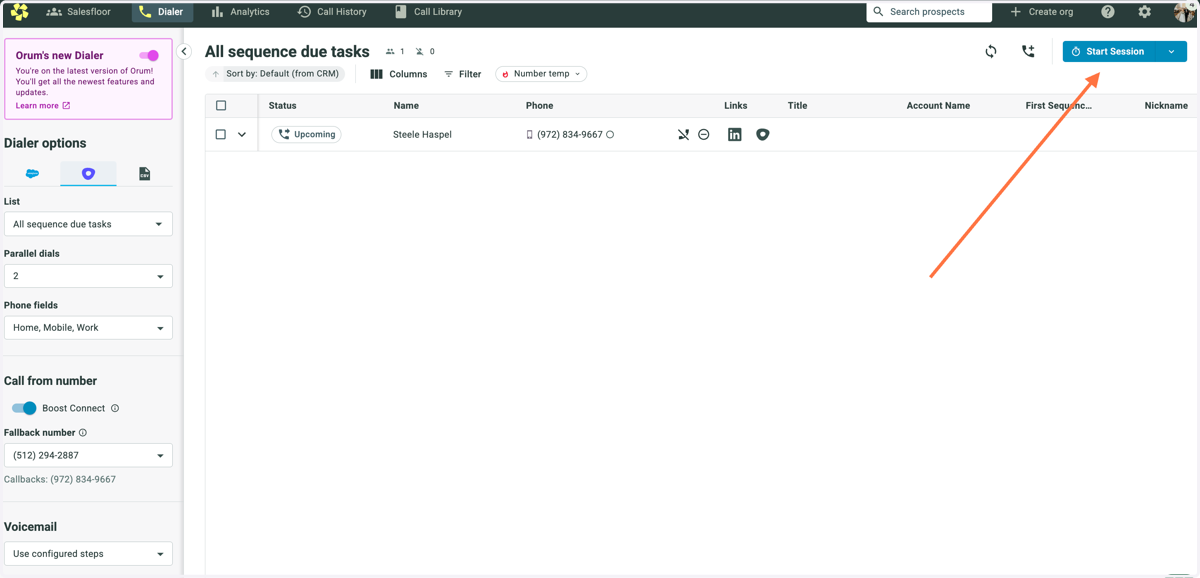Viewport: 1200px width, 578px height.
Task: Click the Upcoming status badge
Action: click(x=307, y=134)
